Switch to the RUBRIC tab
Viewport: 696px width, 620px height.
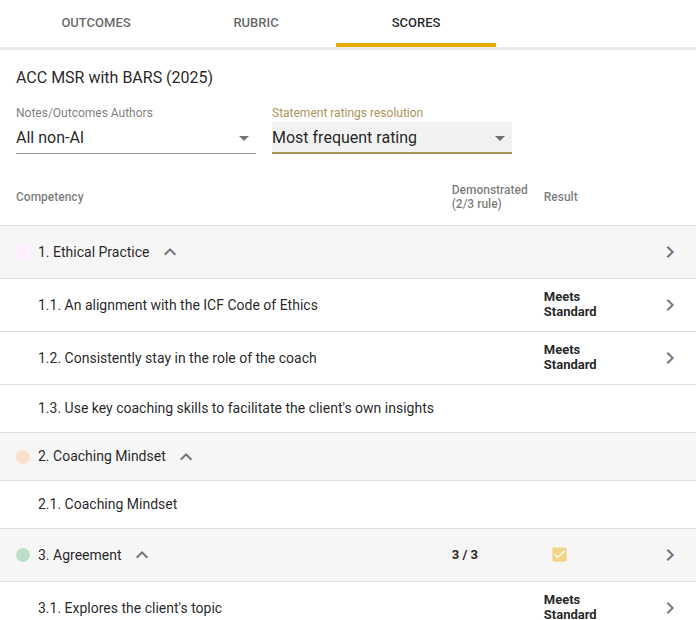pos(256,23)
